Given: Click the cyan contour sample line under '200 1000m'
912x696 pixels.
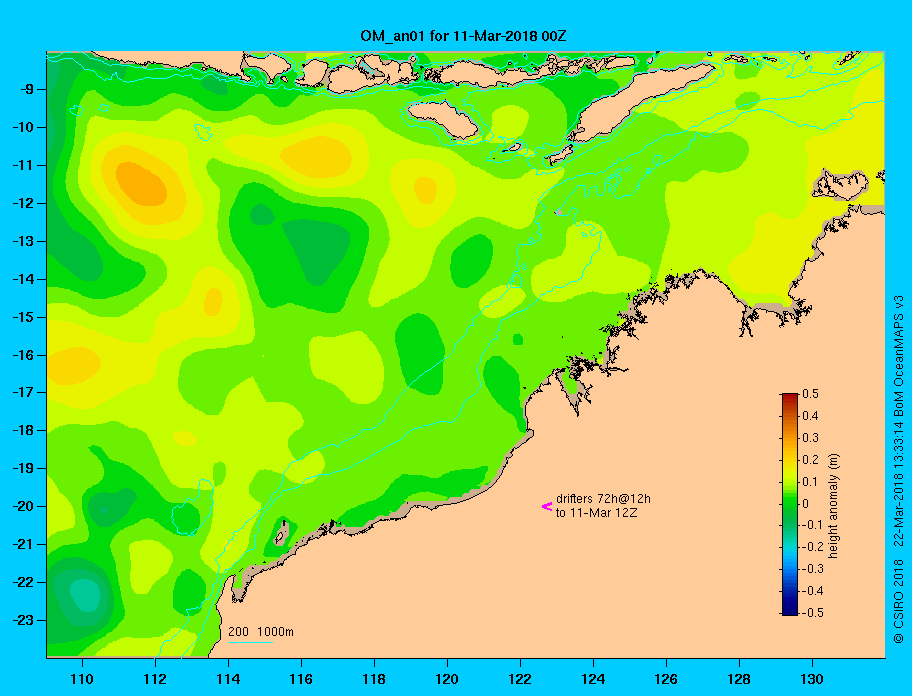Looking at the screenshot, I should [250, 642].
